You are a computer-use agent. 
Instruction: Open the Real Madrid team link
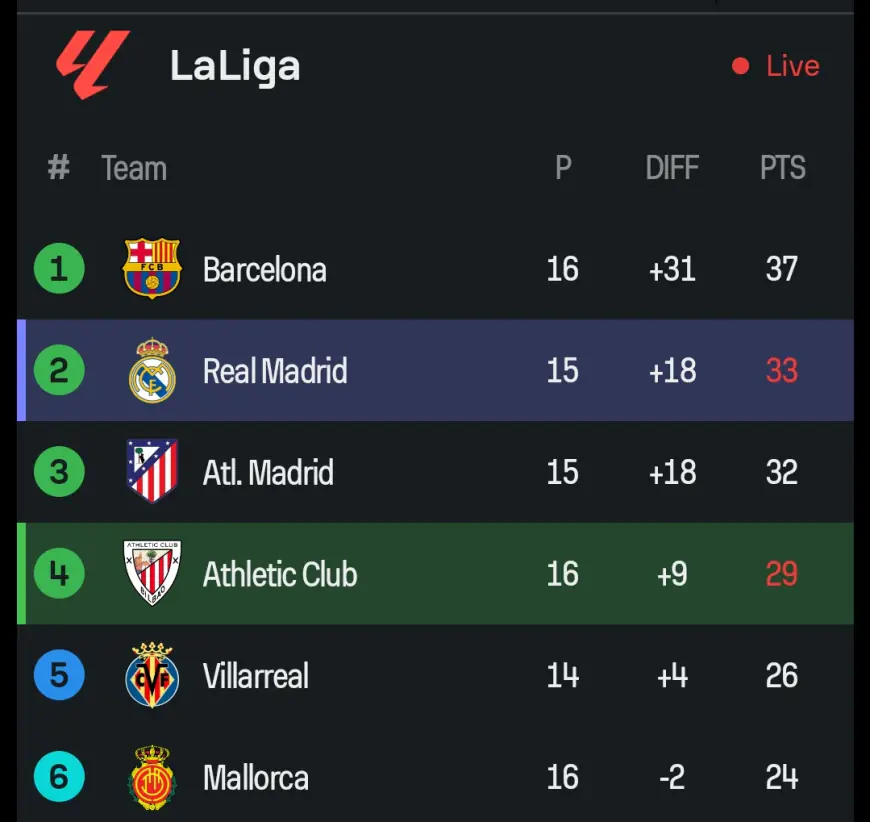tap(275, 371)
